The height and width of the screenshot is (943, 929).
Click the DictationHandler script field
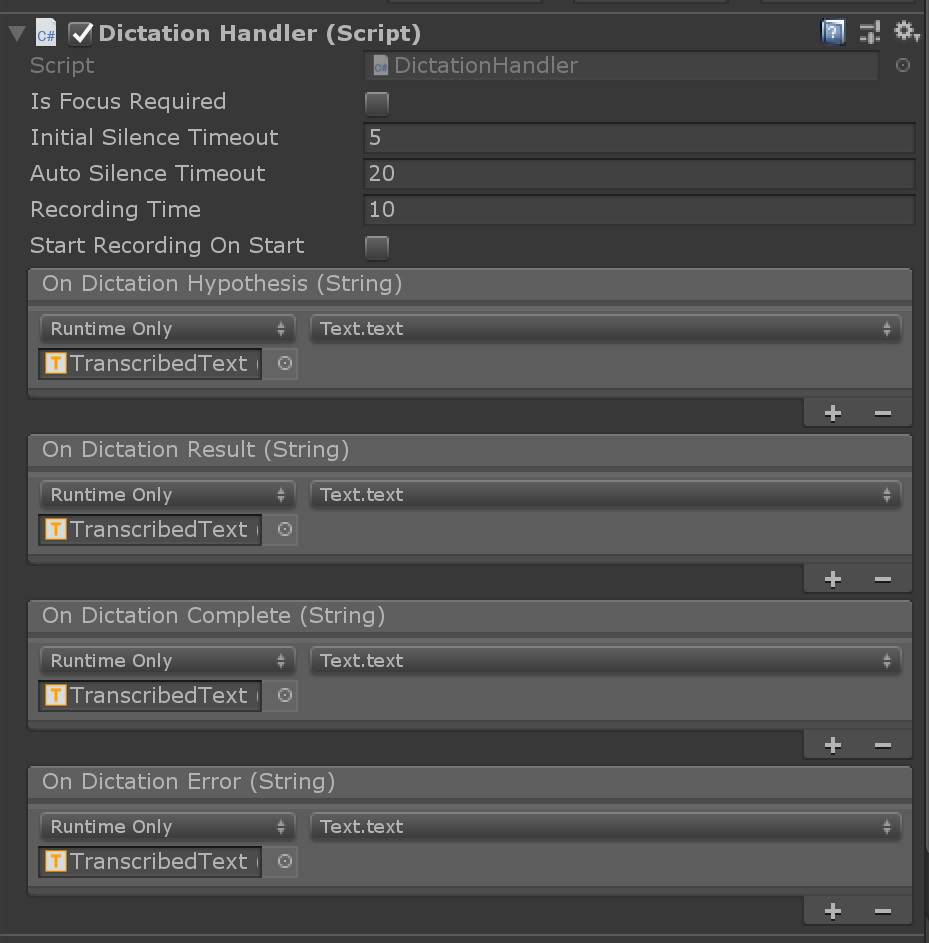621,66
